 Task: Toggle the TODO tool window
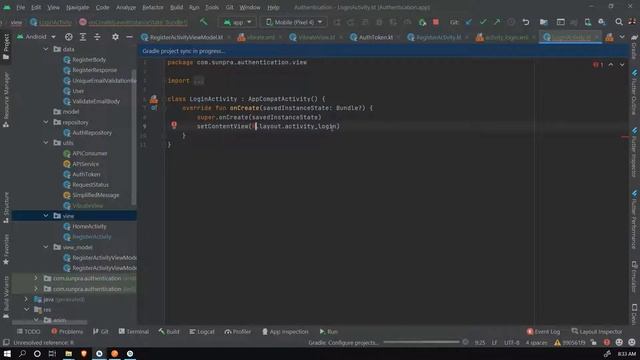pos(28,331)
